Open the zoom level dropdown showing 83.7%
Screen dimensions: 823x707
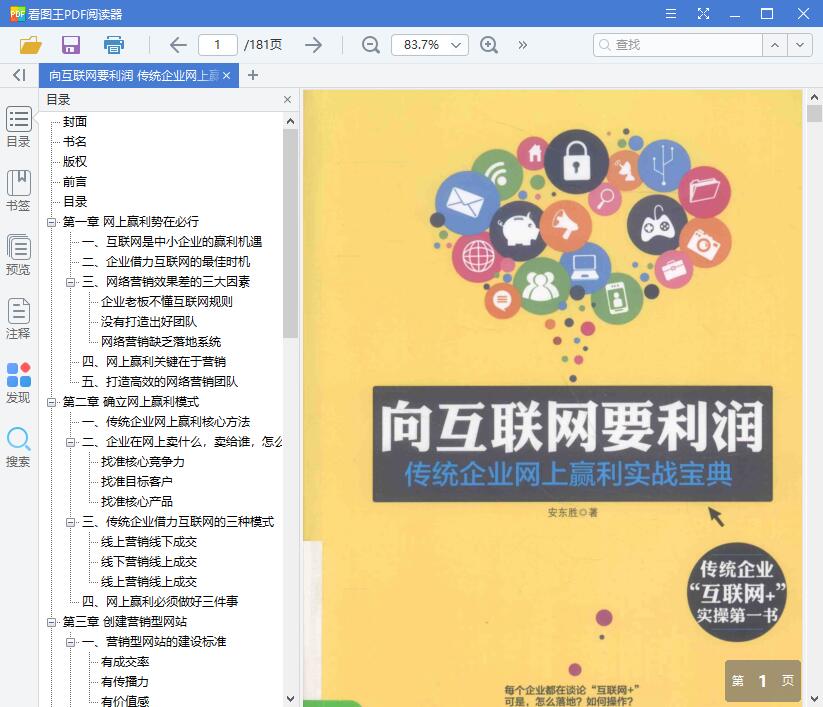(430, 45)
